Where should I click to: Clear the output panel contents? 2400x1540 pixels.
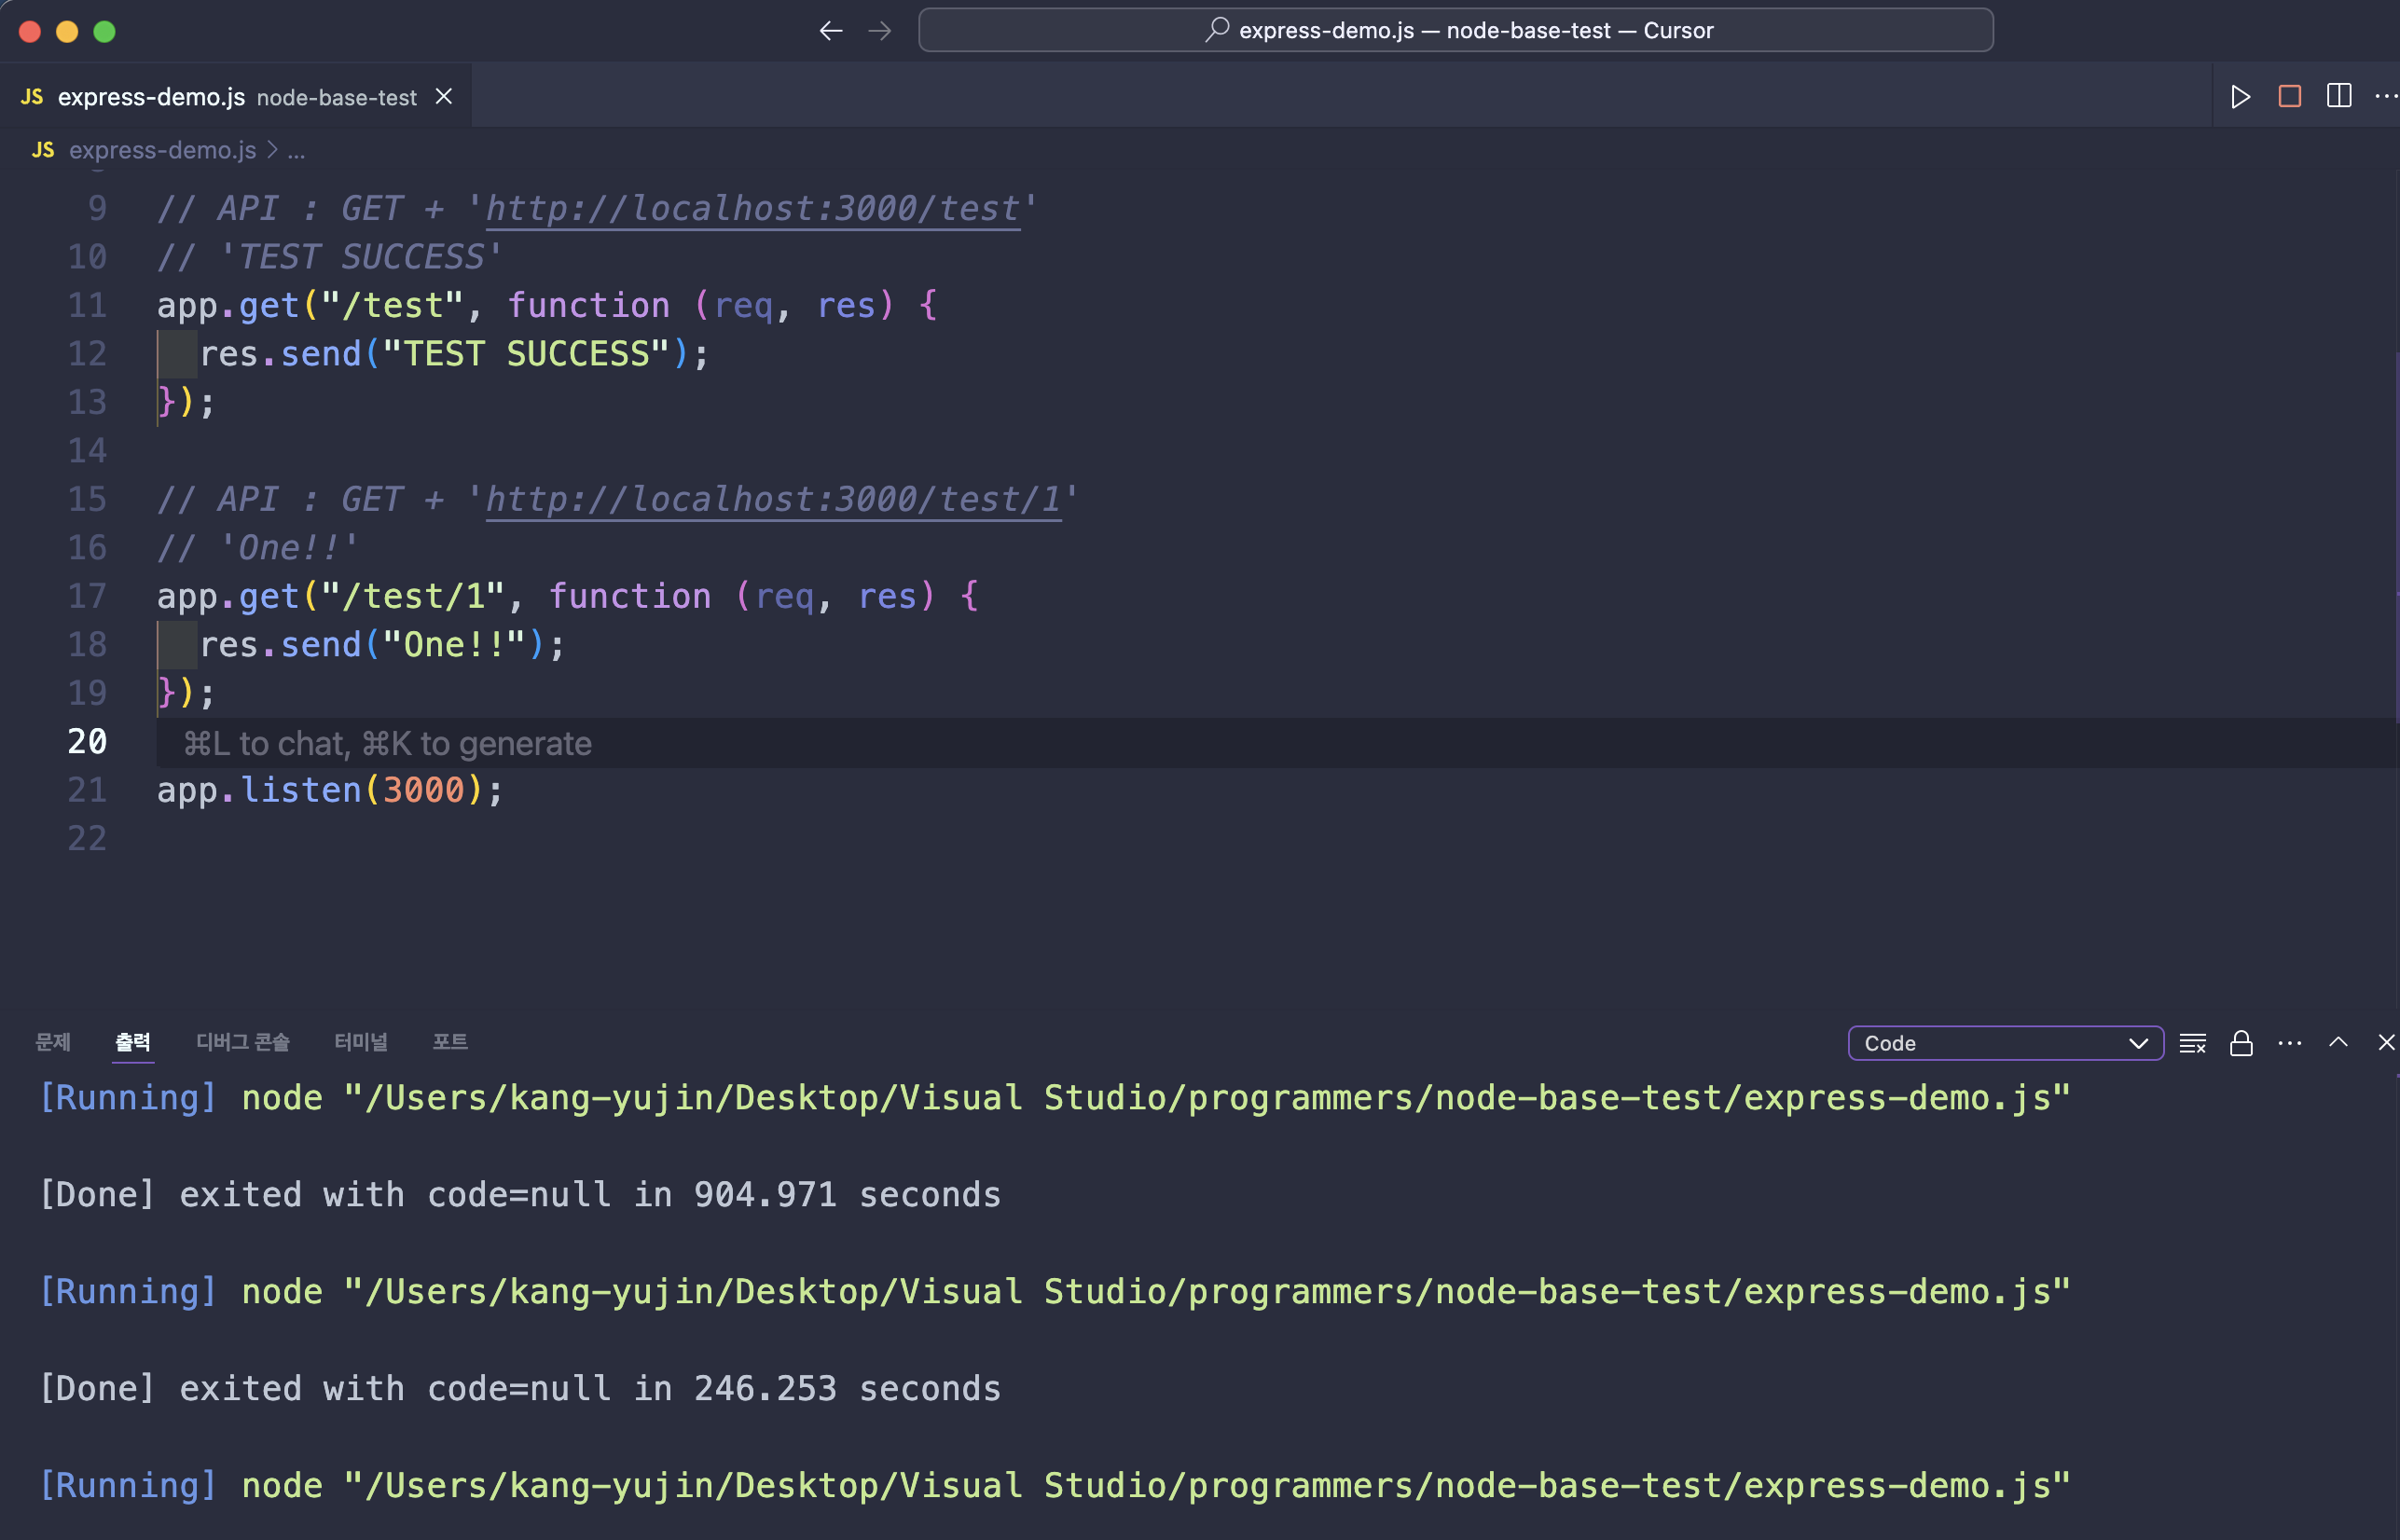2192,1043
